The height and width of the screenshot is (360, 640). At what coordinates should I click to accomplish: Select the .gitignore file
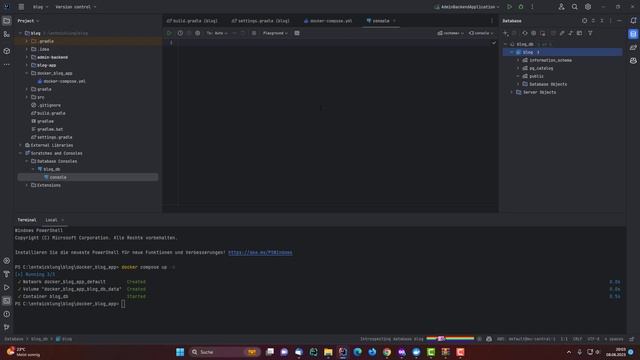point(46,105)
